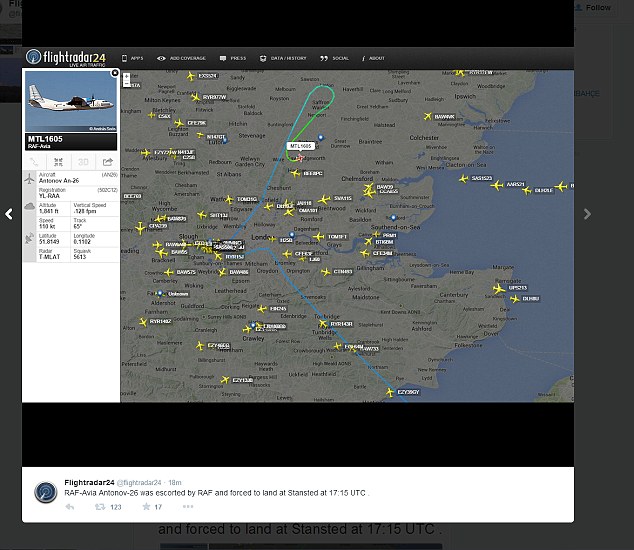Select the SWR115 plane icon
The height and width of the screenshot is (550, 634).
click(x=324, y=199)
